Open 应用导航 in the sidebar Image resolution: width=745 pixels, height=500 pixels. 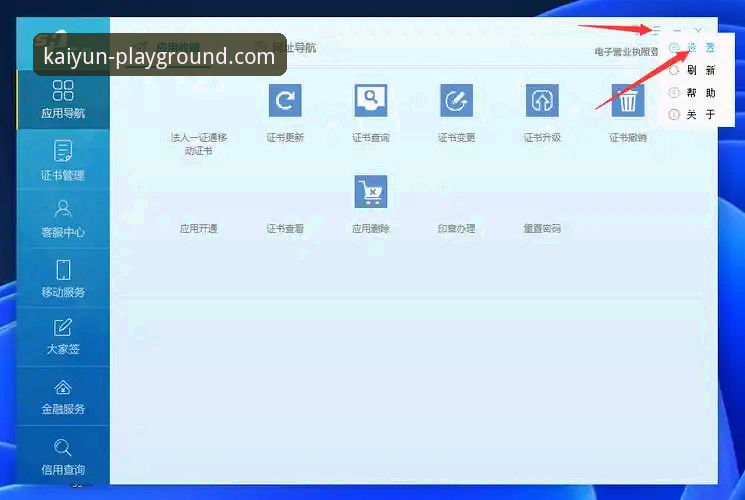[62, 99]
